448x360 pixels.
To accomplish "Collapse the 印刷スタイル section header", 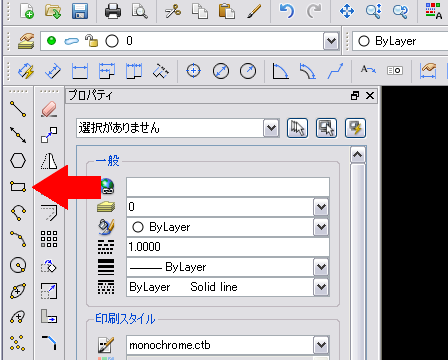I will click(125, 319).
